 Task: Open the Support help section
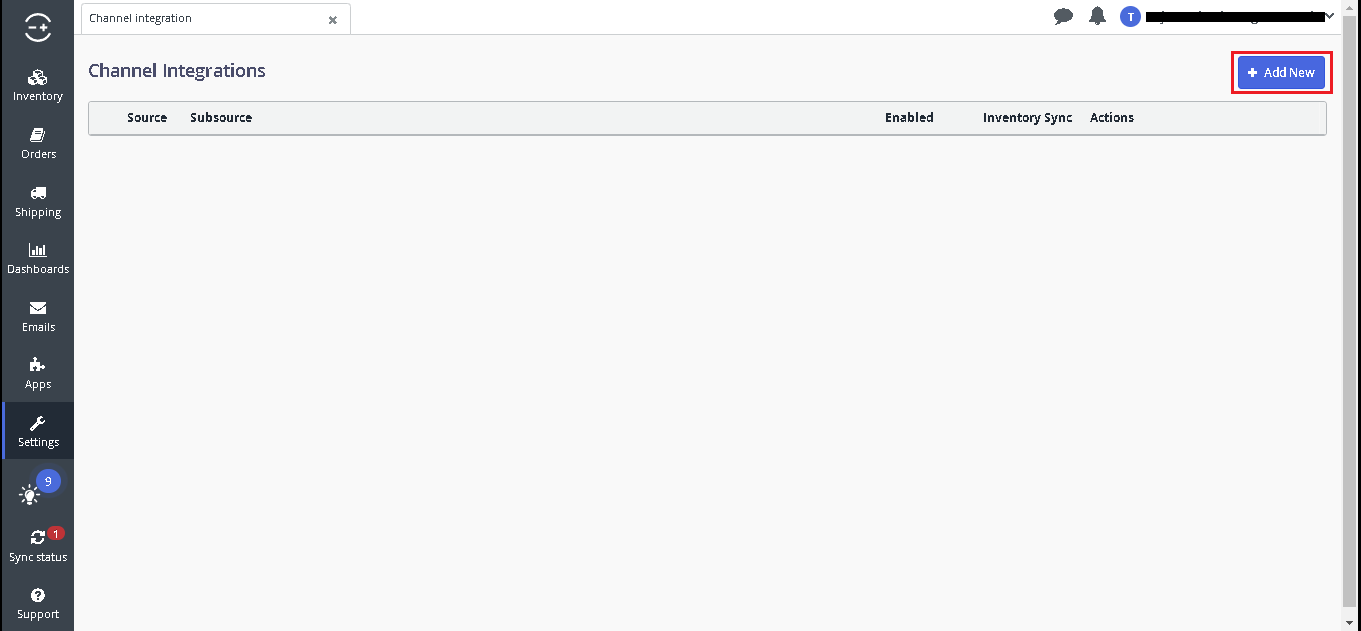pos(38,604)
